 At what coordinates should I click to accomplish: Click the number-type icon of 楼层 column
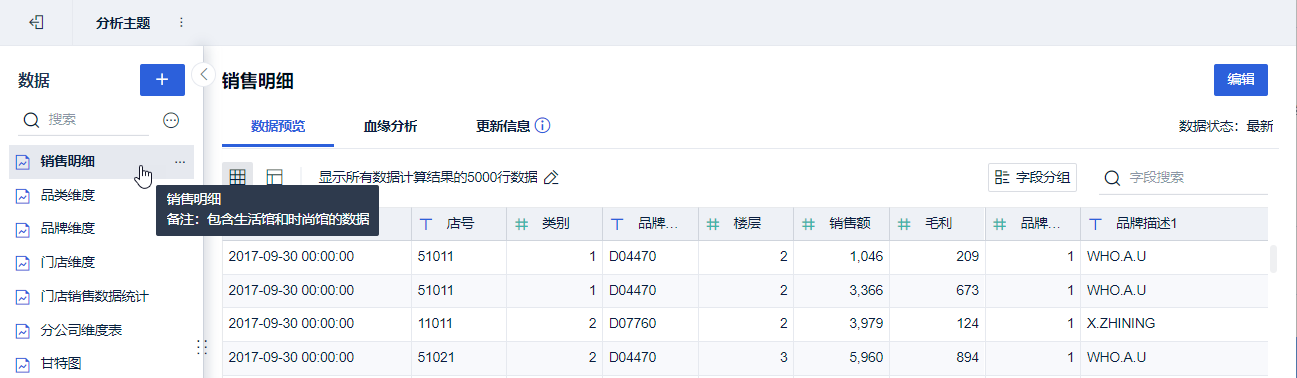[713, 224]
